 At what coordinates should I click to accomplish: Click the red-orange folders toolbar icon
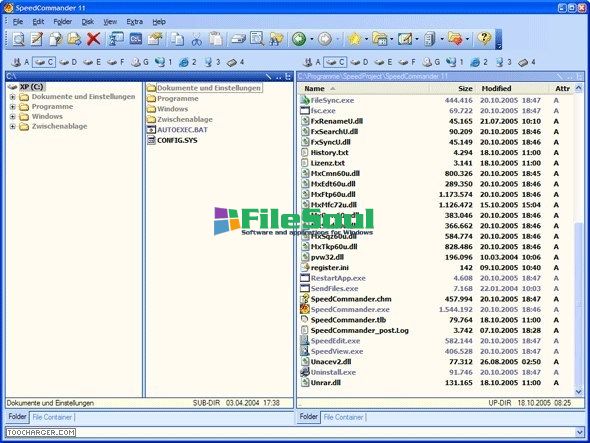click(x=455, y=39)
